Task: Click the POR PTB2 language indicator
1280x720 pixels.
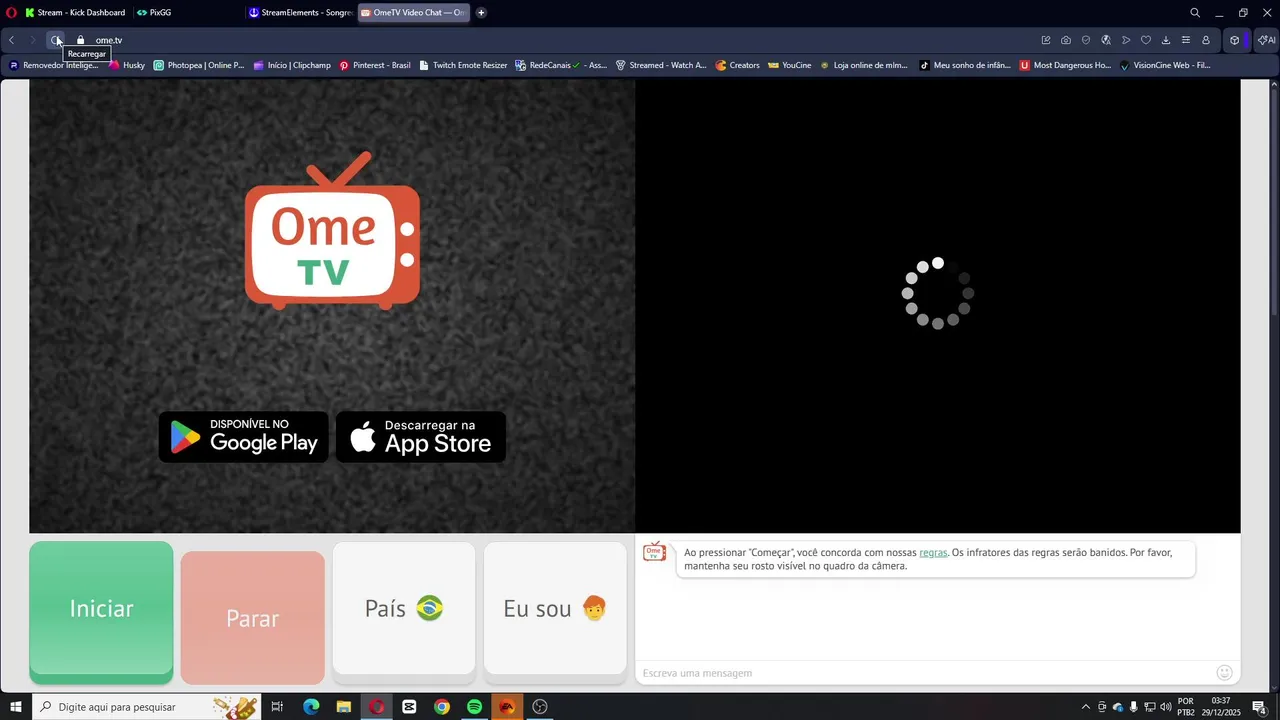Action: click(1186, 707)
